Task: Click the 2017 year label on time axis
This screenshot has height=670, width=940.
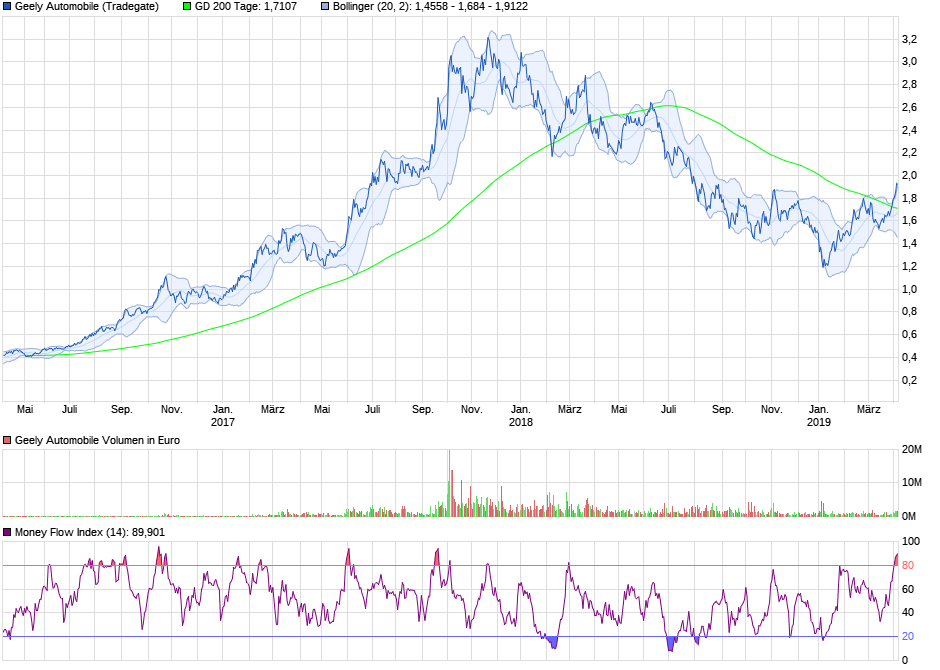Action: (223, 422)
